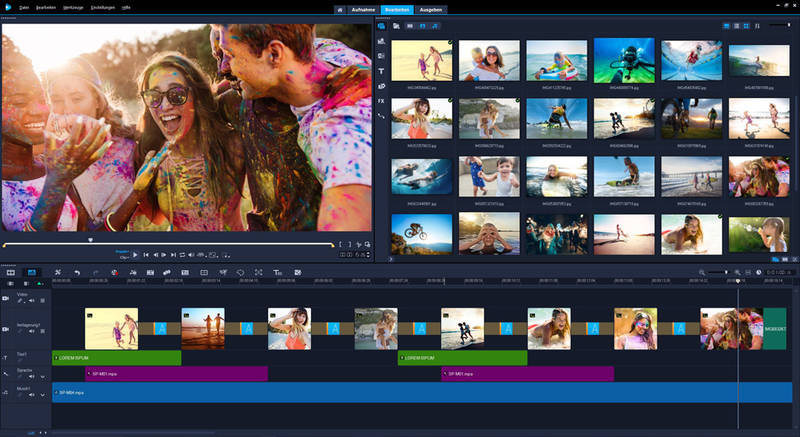Open the Multi-Camera Editor
800x437 pixels.
click(204, 273)
